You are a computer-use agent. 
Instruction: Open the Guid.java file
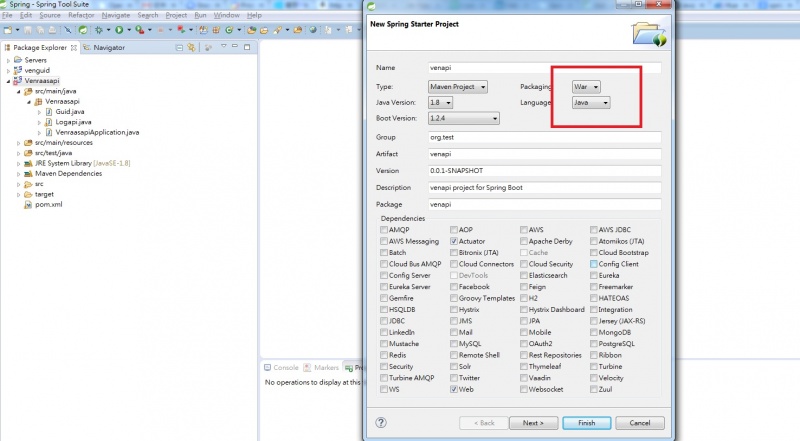68,111
